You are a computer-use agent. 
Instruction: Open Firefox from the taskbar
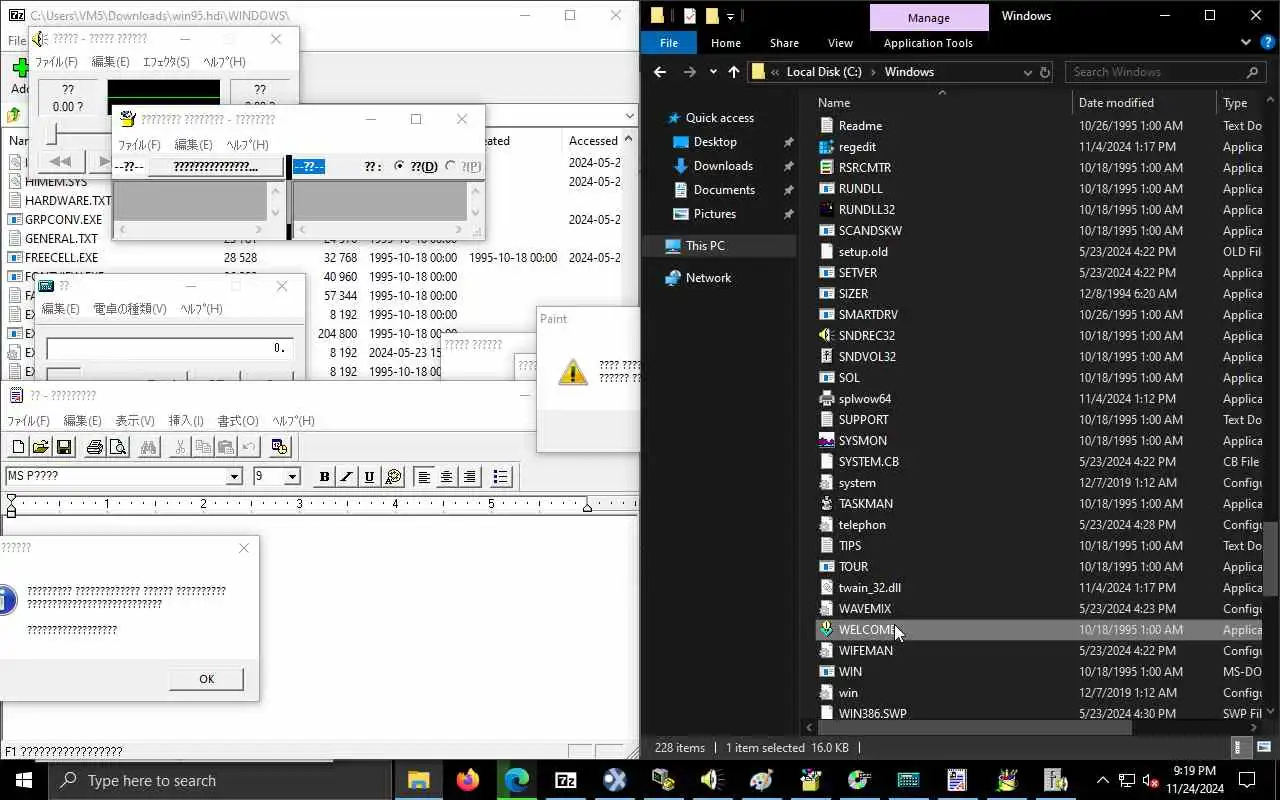[468, 781]
